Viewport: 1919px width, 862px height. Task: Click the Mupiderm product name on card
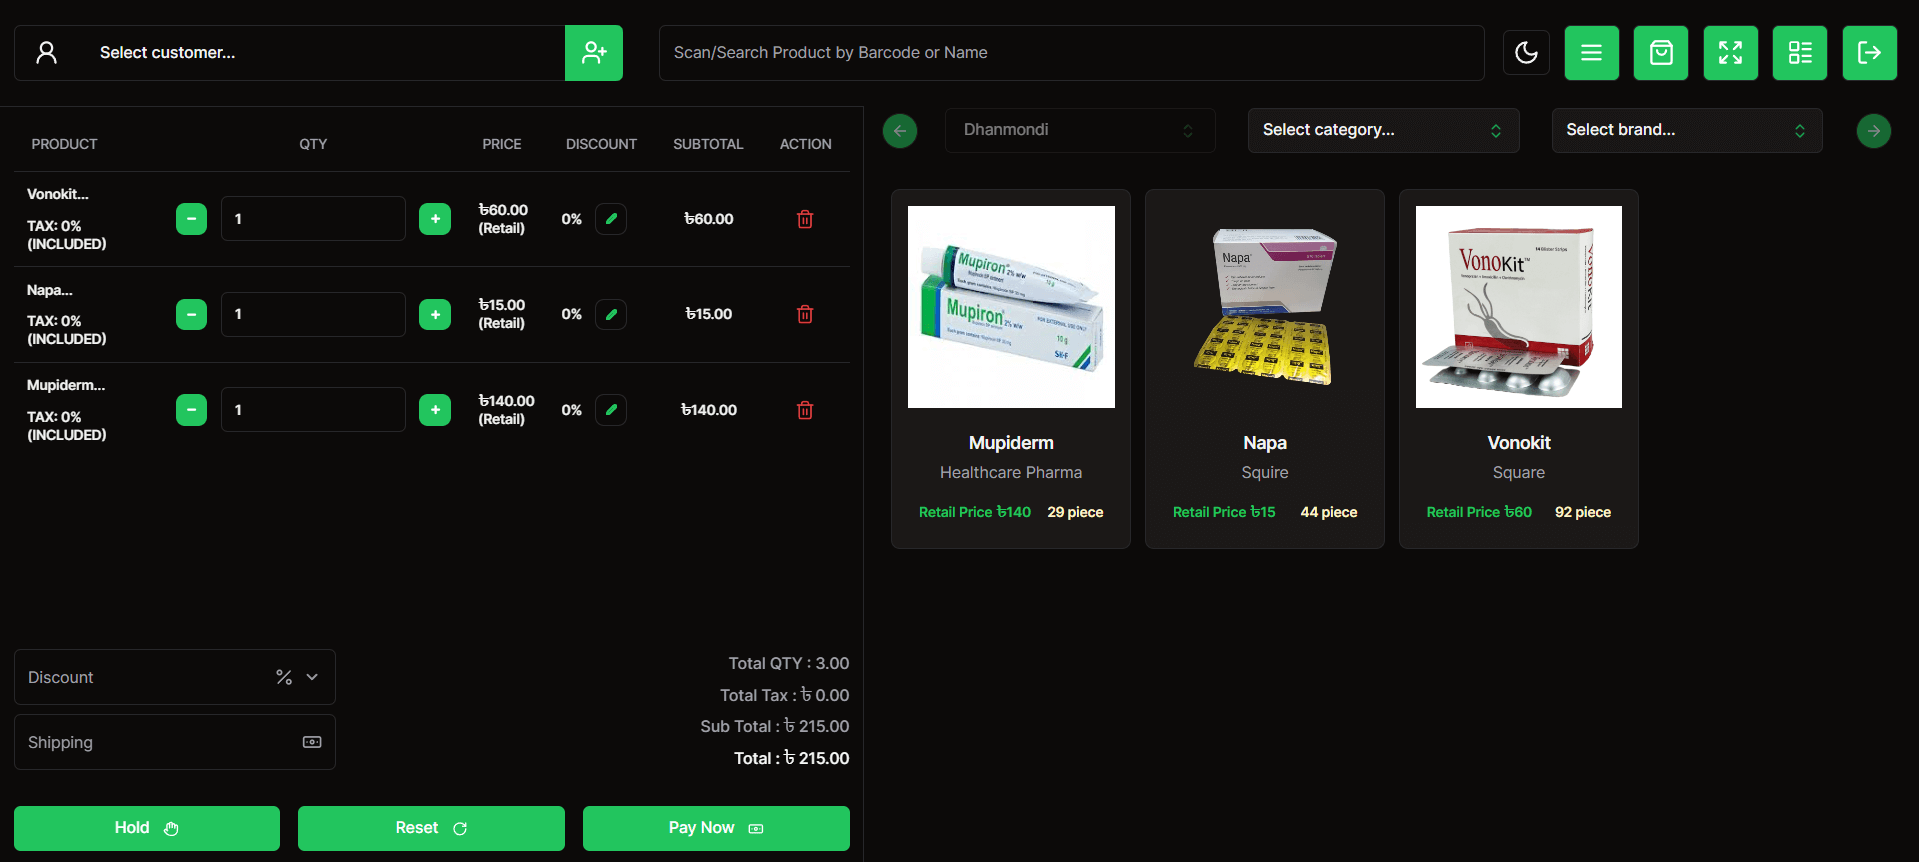coord(1011,443)
